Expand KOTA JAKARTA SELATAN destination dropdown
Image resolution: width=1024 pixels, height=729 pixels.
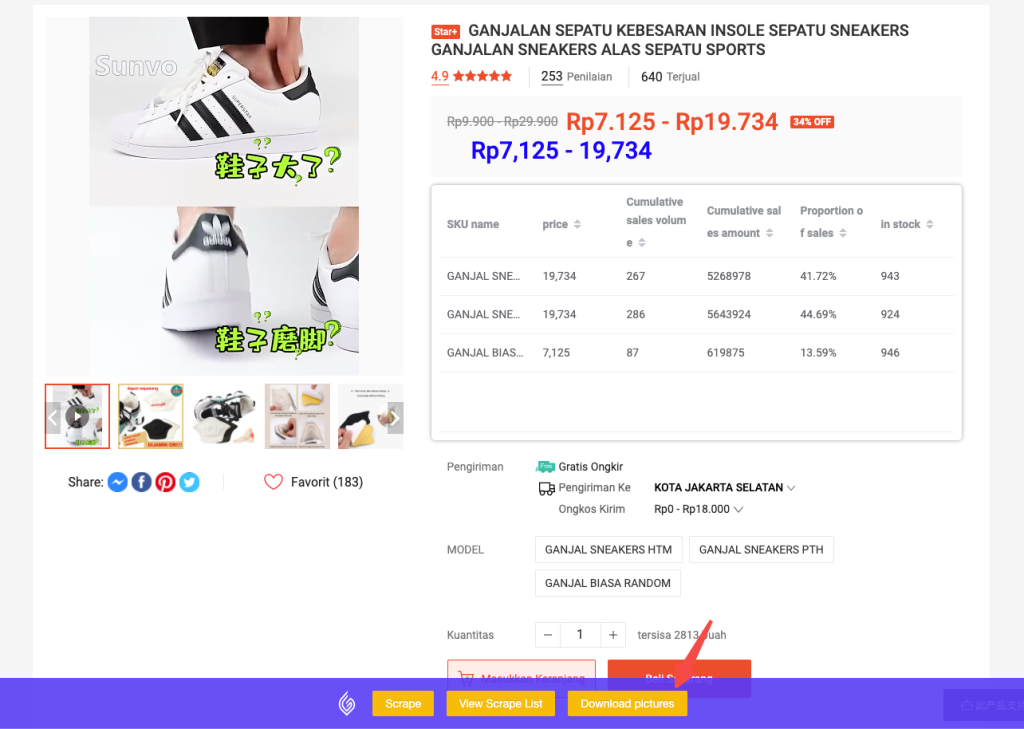point(725,487)
